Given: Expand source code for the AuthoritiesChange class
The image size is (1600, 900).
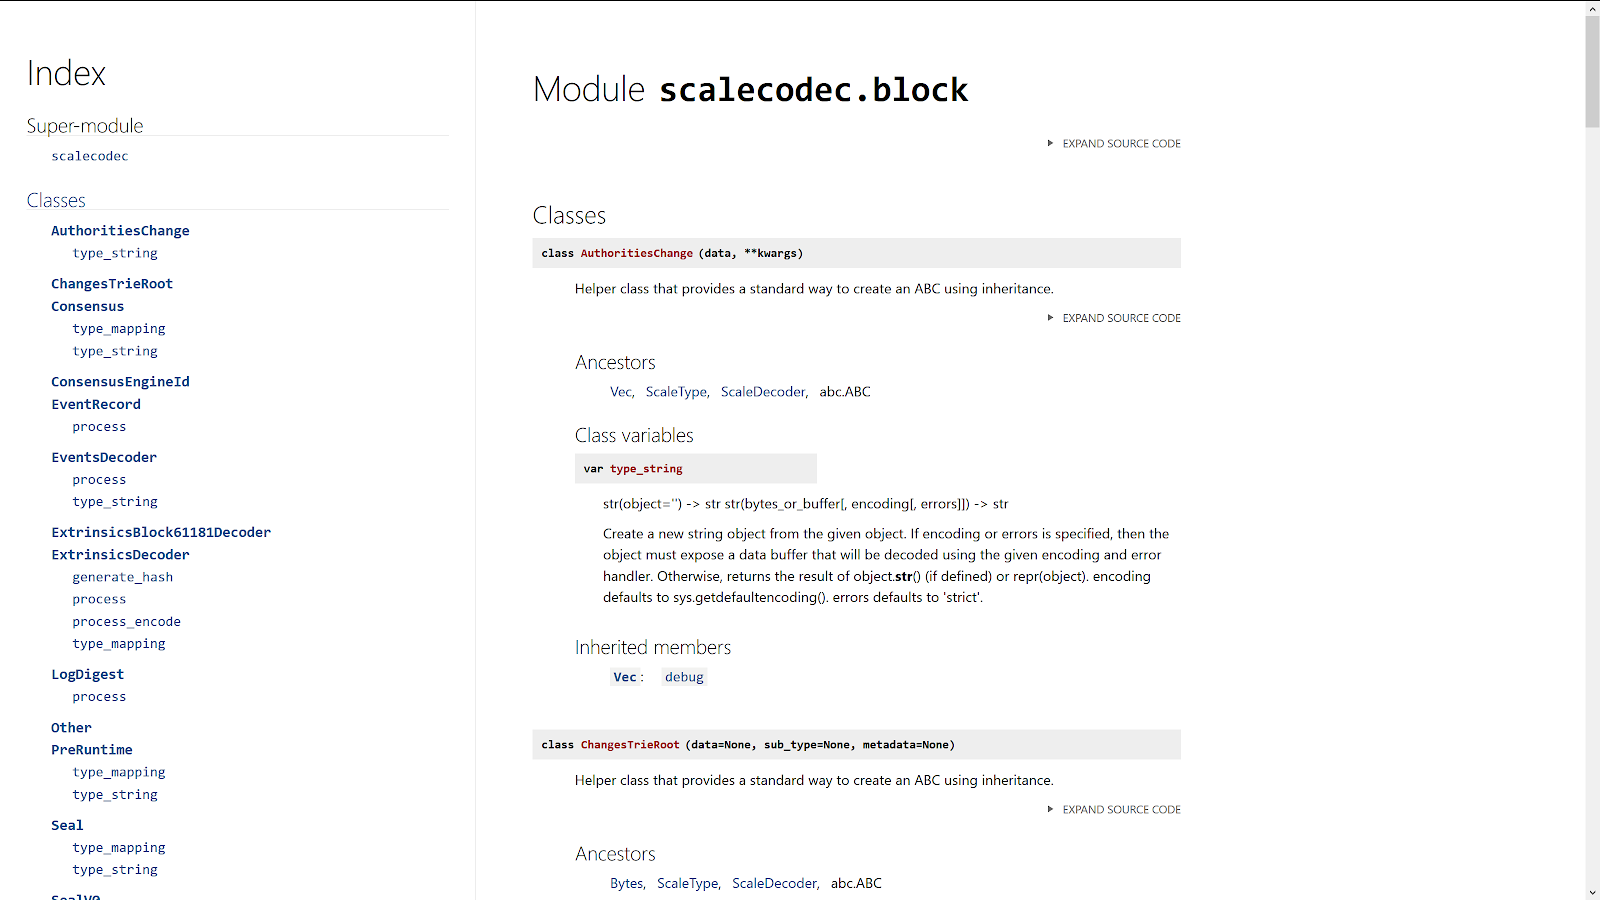Looking at the screenshot, I should click(x=1120, y=318).
